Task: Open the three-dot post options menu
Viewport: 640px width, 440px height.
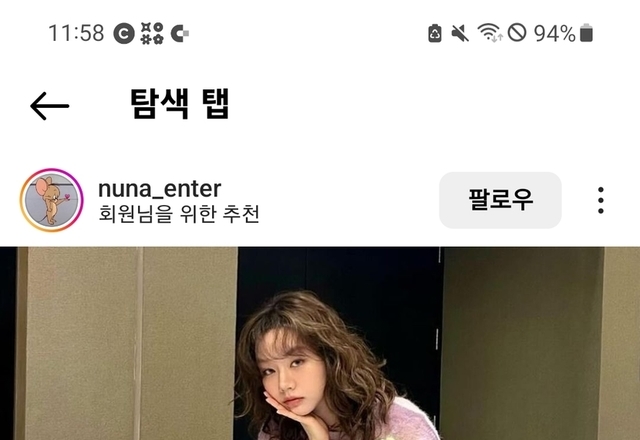Action: (x=600, y=200)
